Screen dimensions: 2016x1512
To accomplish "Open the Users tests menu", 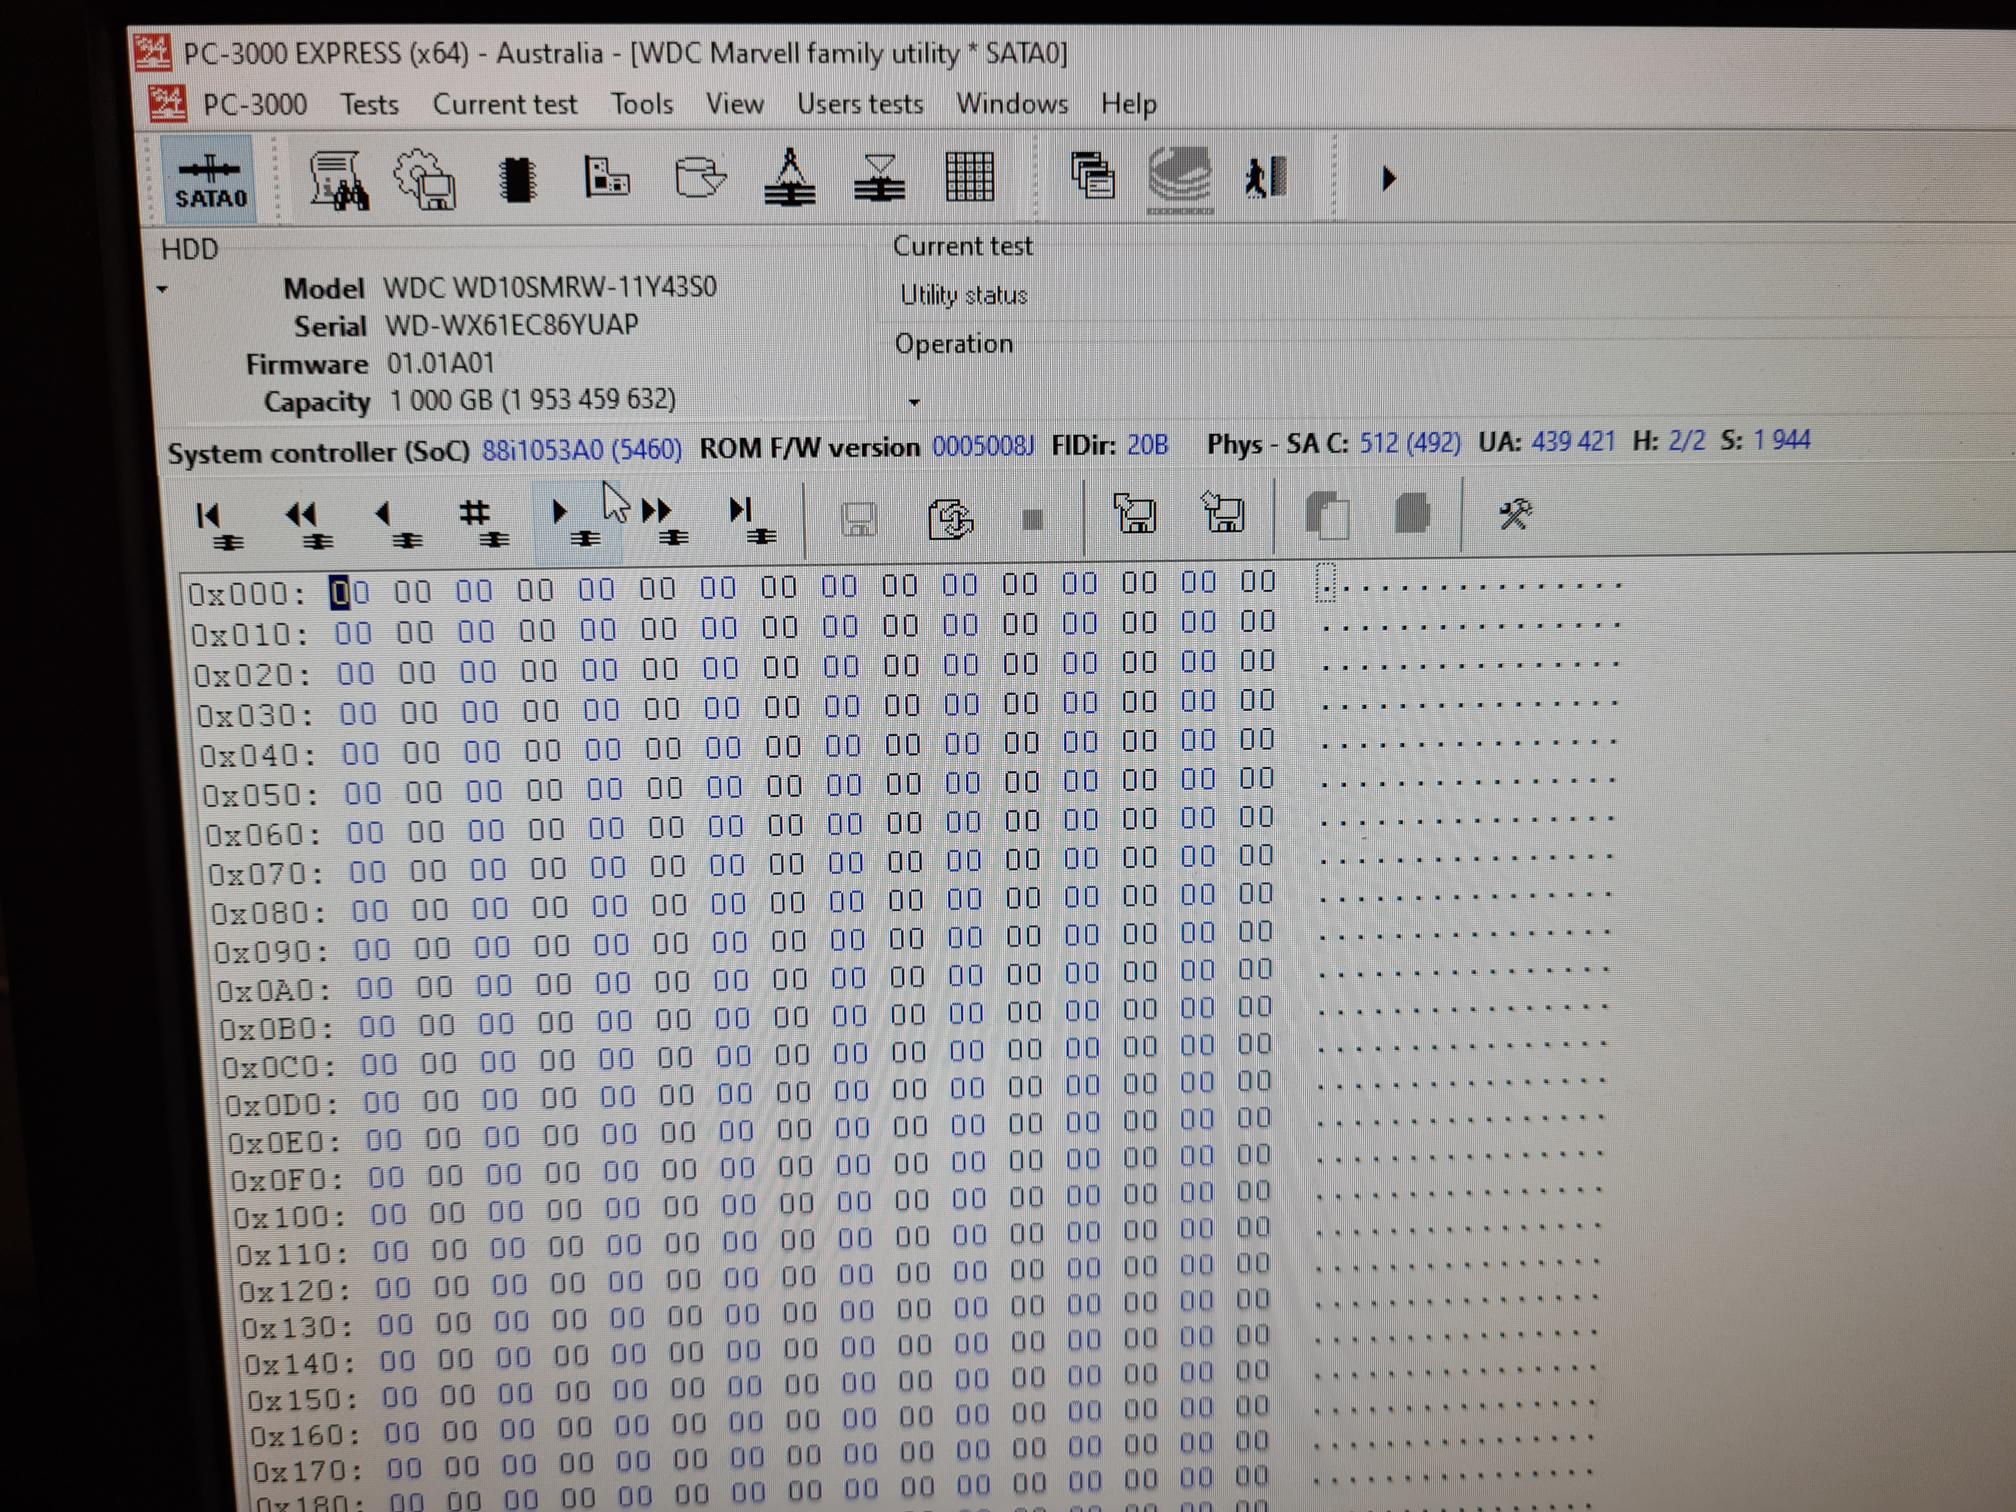I will [x=859, y=104].
